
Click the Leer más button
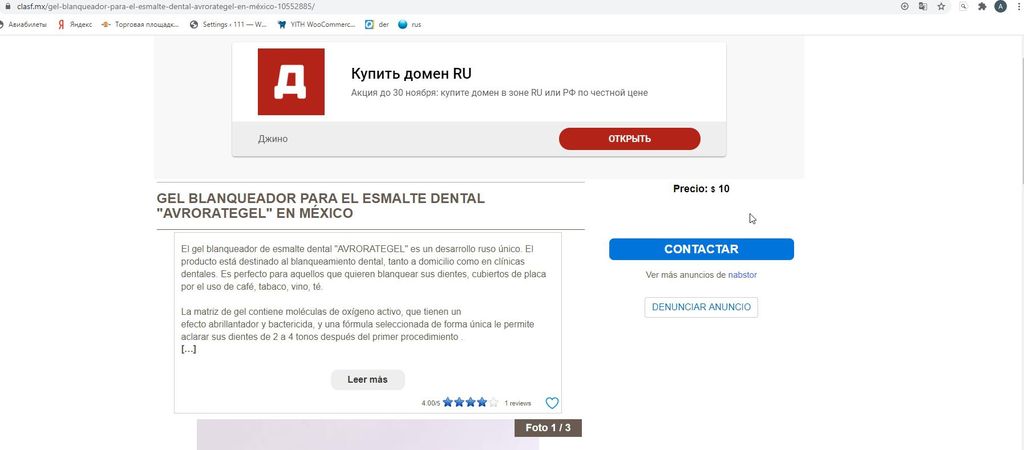(x=368, y=379)
